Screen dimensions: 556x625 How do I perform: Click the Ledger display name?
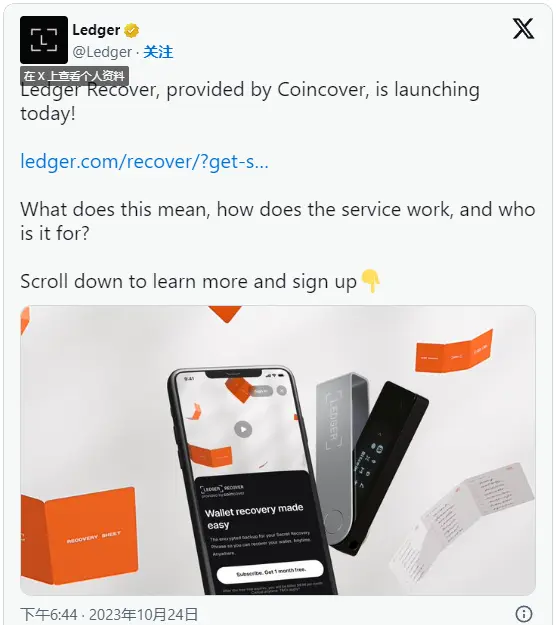96,30
